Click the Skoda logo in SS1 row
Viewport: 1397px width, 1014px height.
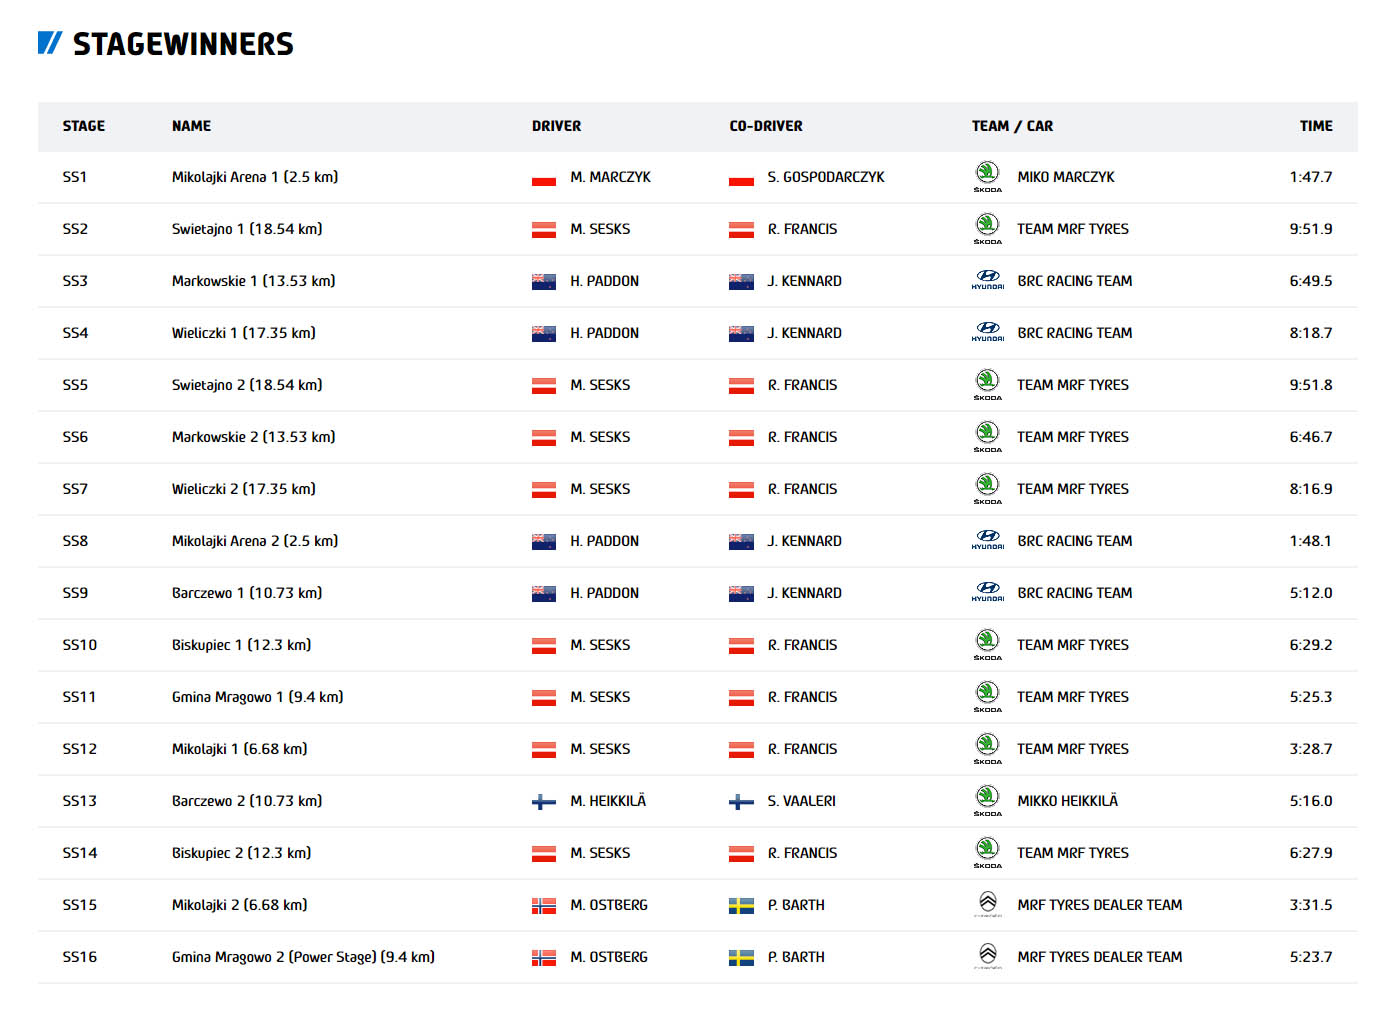click(x=987, y=176)
